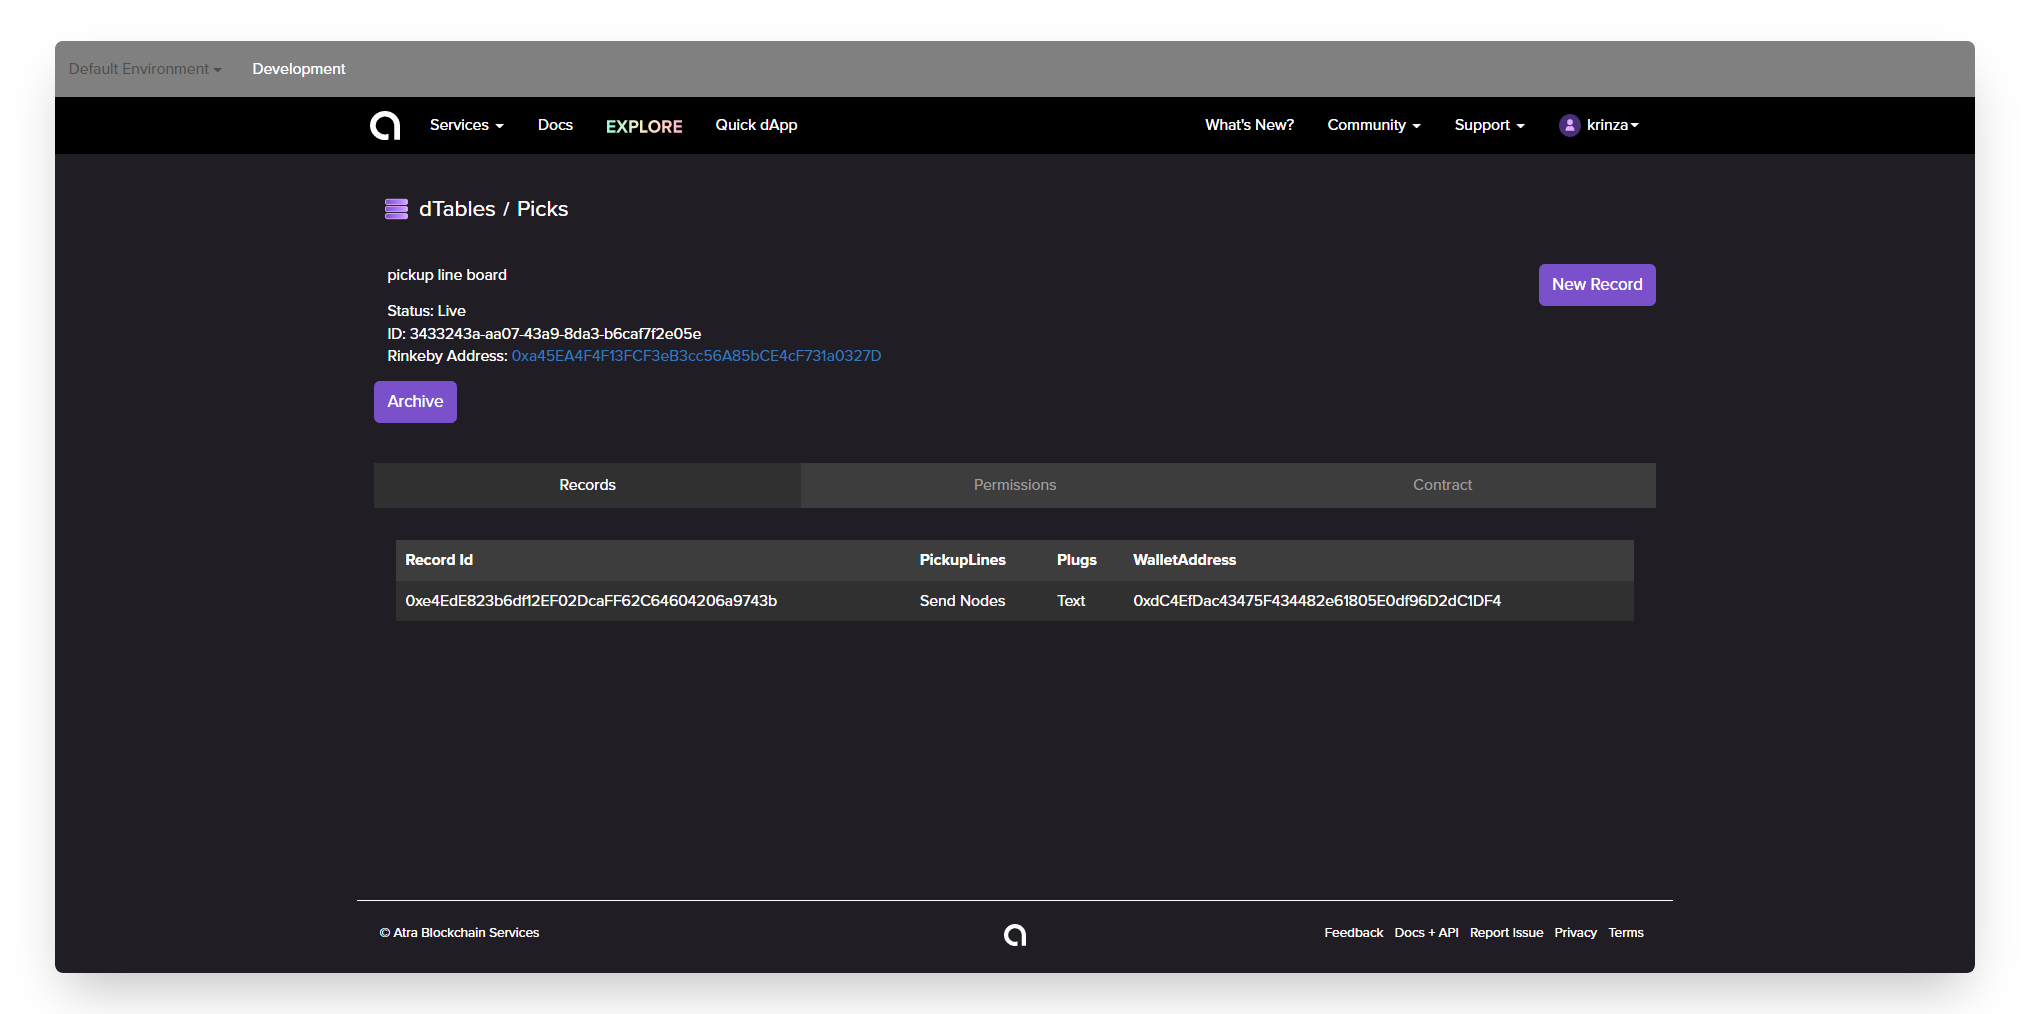Click the Atra logo in footer
The height and width of the screenshot is (1014, 2030).
pyautogui.click(x=1015, y=934)
